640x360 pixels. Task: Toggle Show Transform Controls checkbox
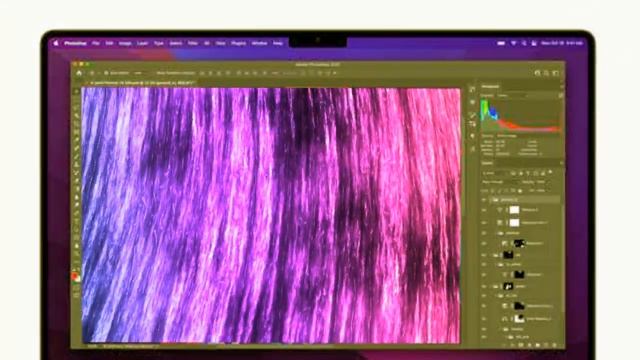tap(154, 73)
